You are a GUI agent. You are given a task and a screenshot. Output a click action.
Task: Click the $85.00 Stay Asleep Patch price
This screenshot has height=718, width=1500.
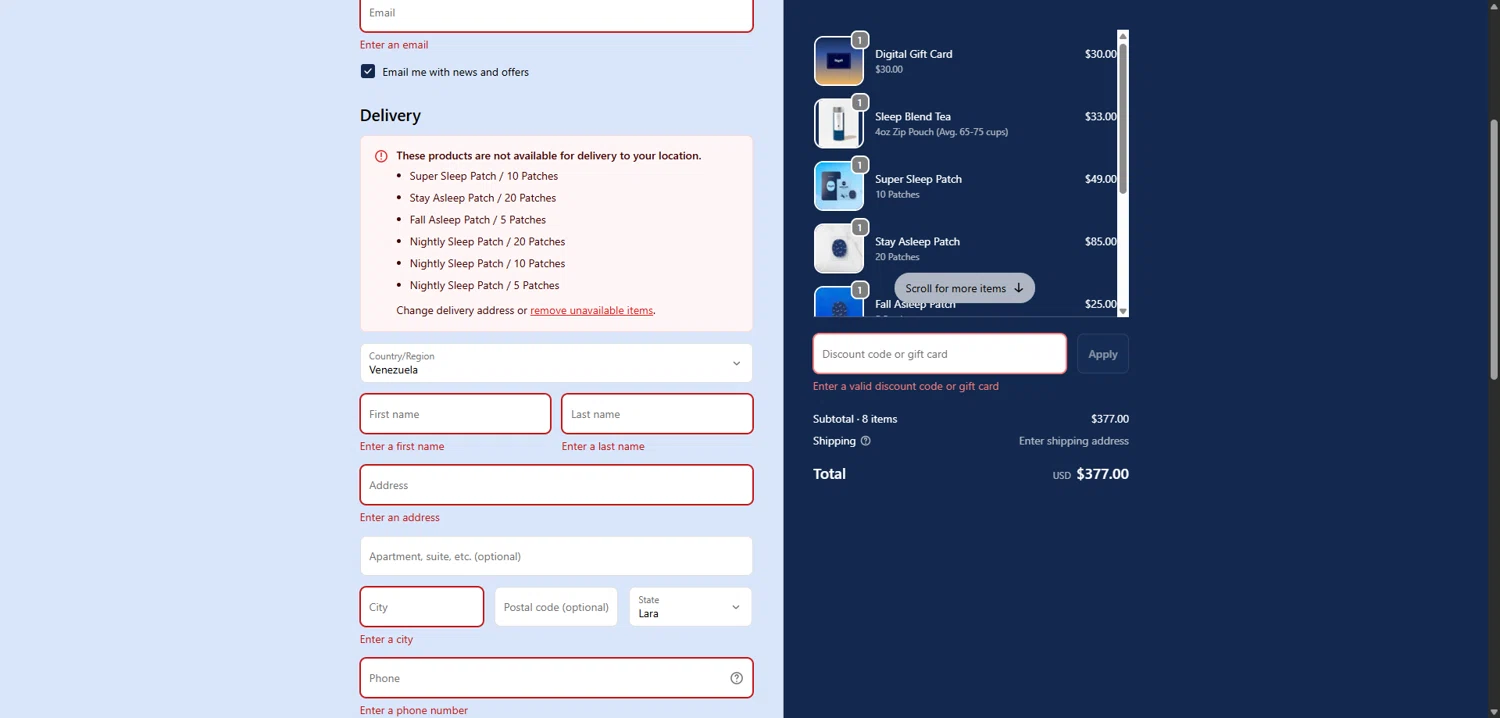(1100, 241)
